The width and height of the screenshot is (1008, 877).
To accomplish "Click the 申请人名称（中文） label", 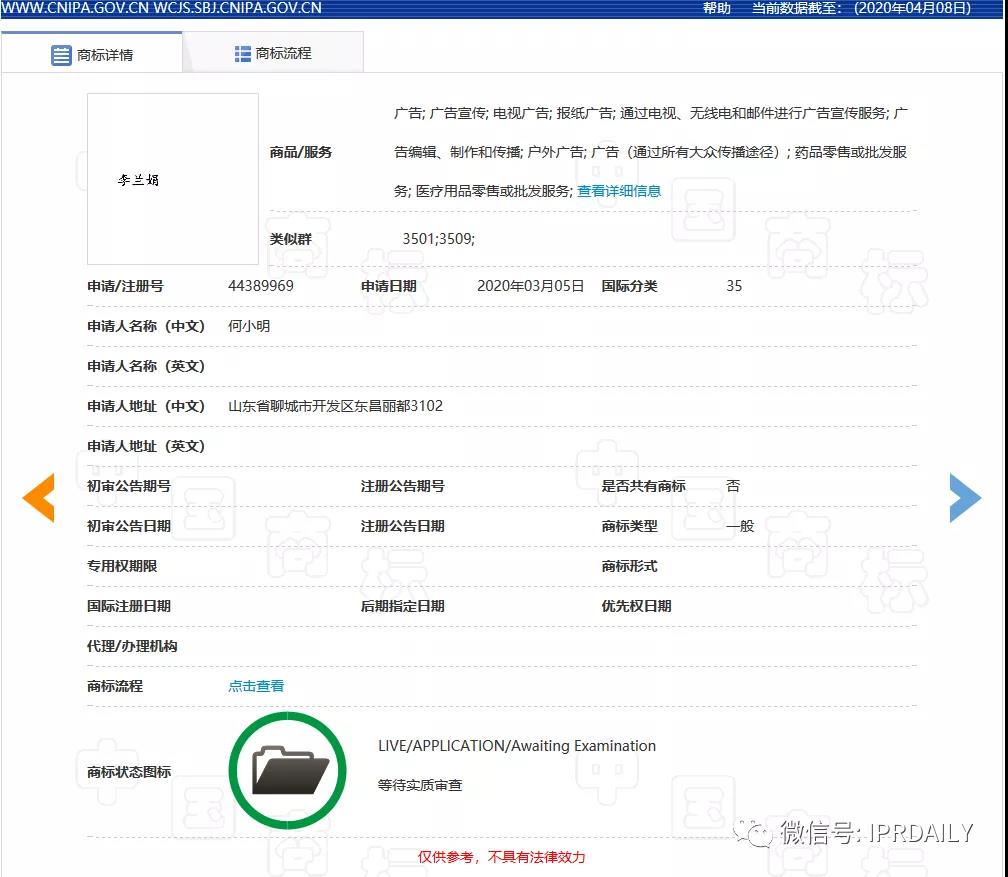I will pyautogui.click(x=146, y=326).
